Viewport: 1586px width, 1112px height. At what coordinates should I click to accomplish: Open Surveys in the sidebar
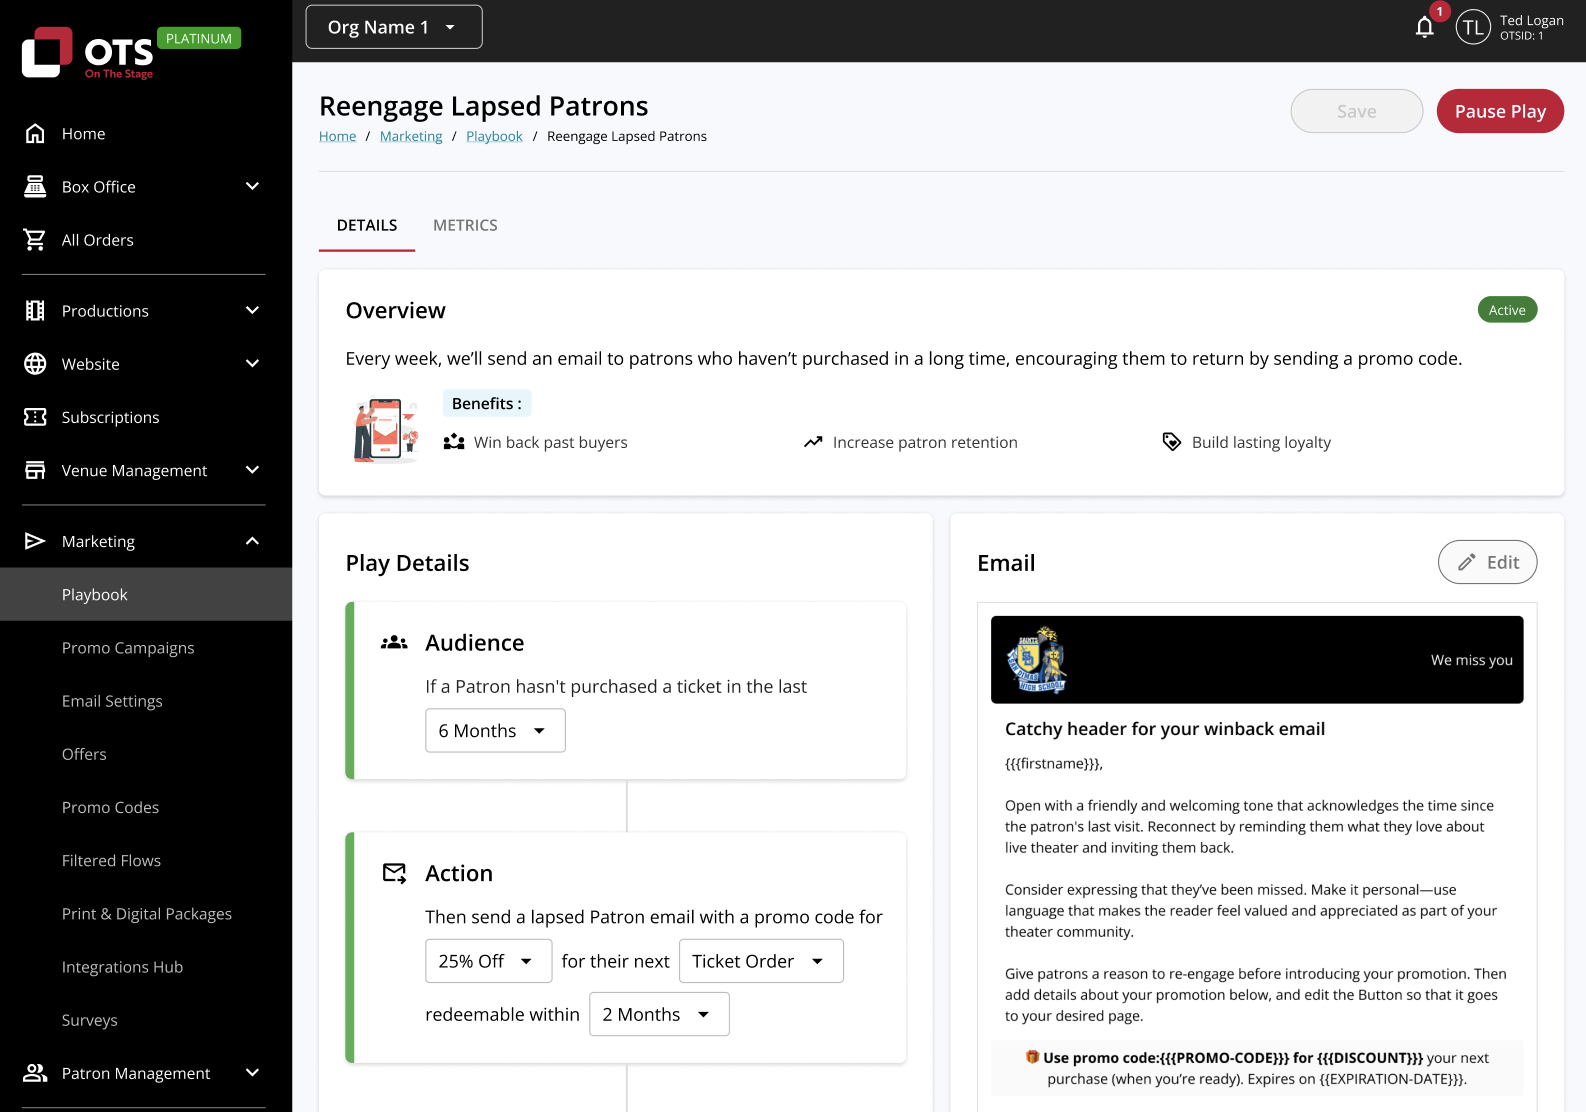click(x=90, y=1019)
